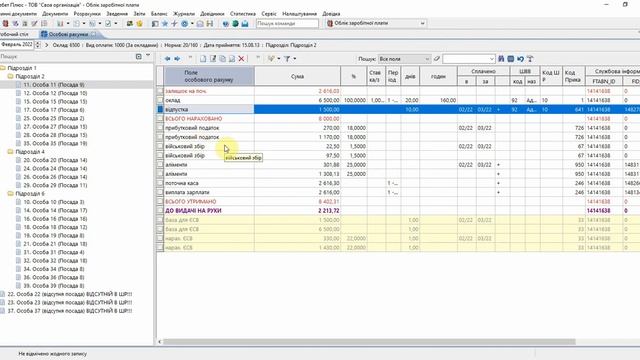
Task: Click the binoculars find icon
Action: pos(501,59)
